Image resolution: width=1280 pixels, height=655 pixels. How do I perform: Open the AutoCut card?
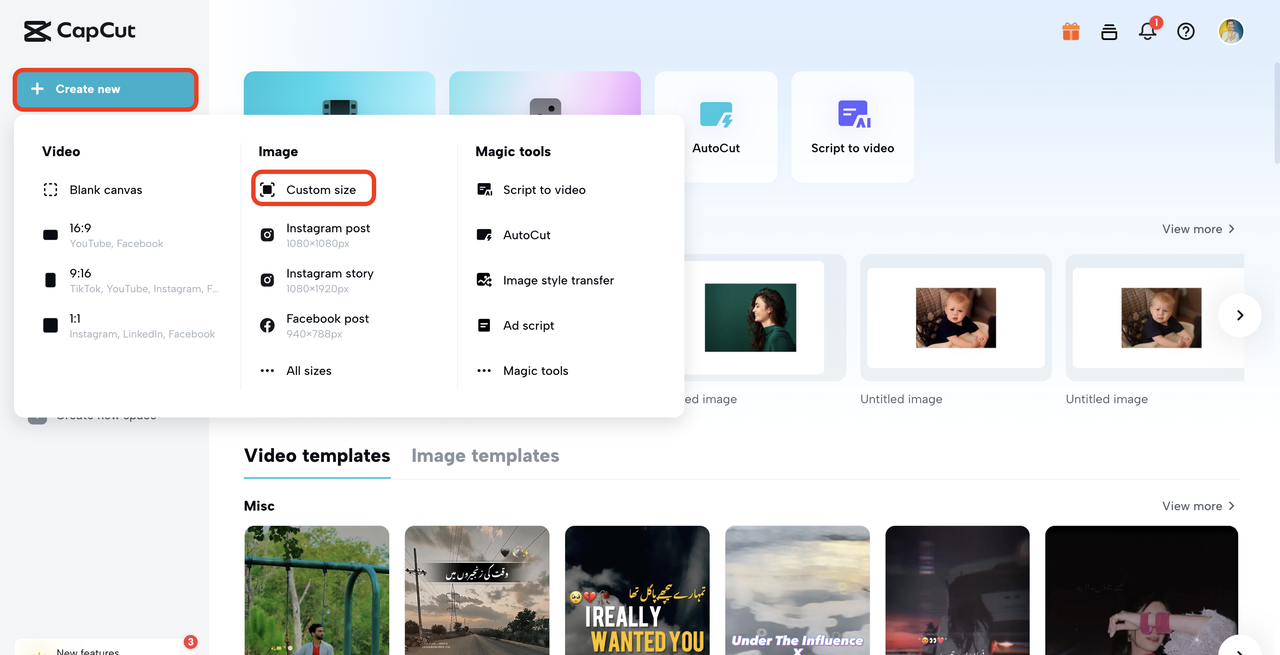click(716, 125)
